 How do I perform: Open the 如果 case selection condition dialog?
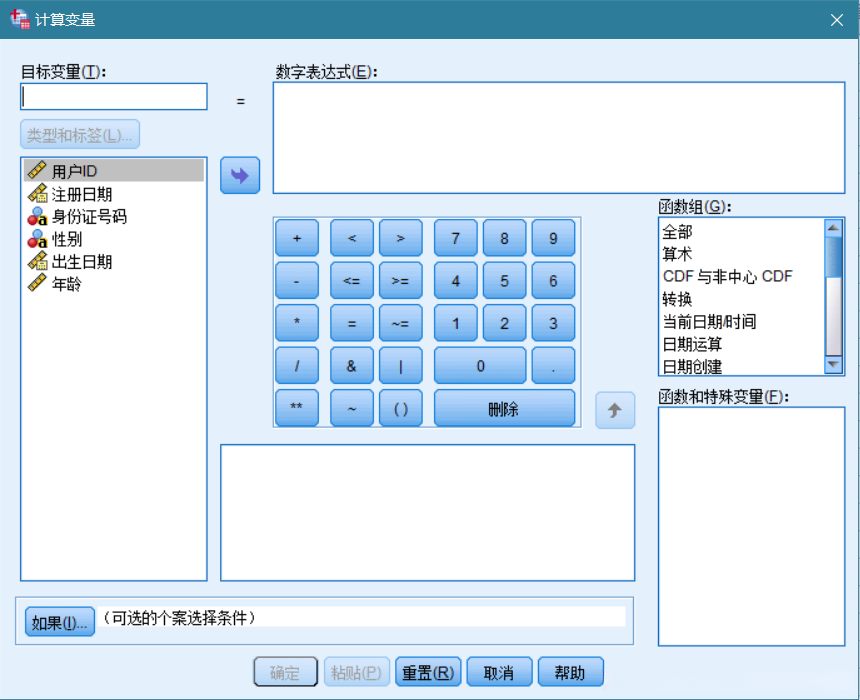tap(58, 621)
